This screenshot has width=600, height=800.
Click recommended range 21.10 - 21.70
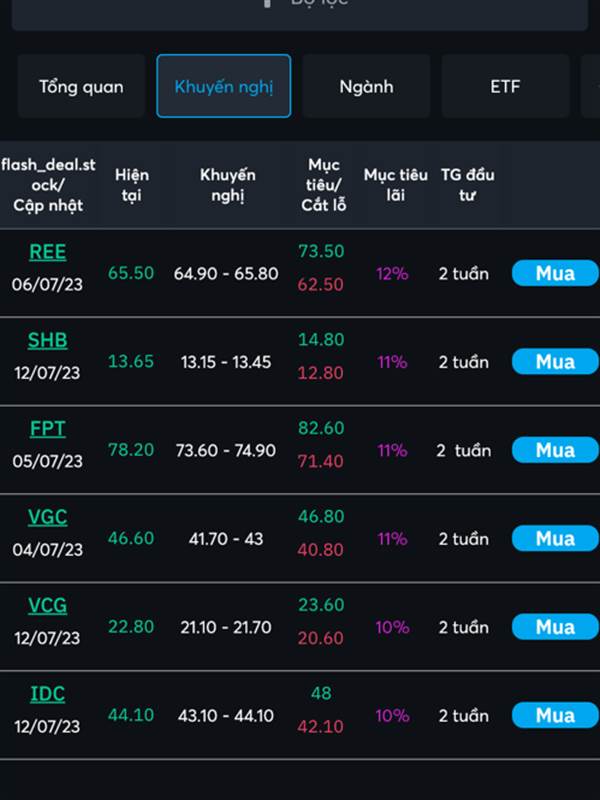(226, 627)
